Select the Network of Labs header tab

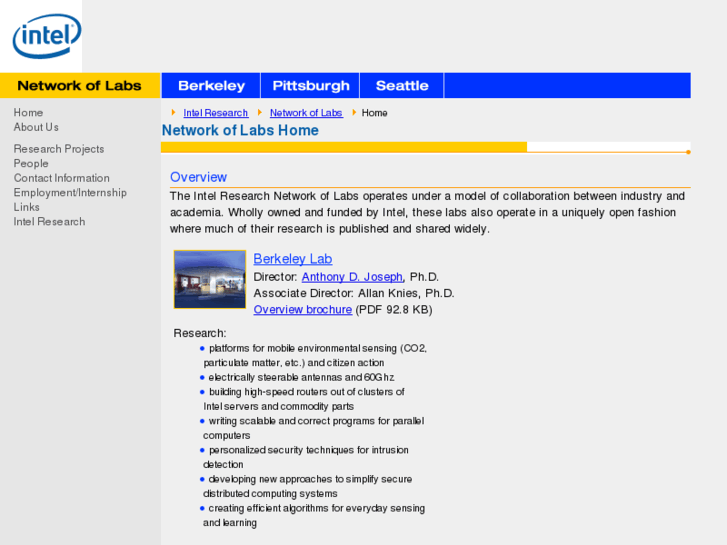[x=80, y=85]
